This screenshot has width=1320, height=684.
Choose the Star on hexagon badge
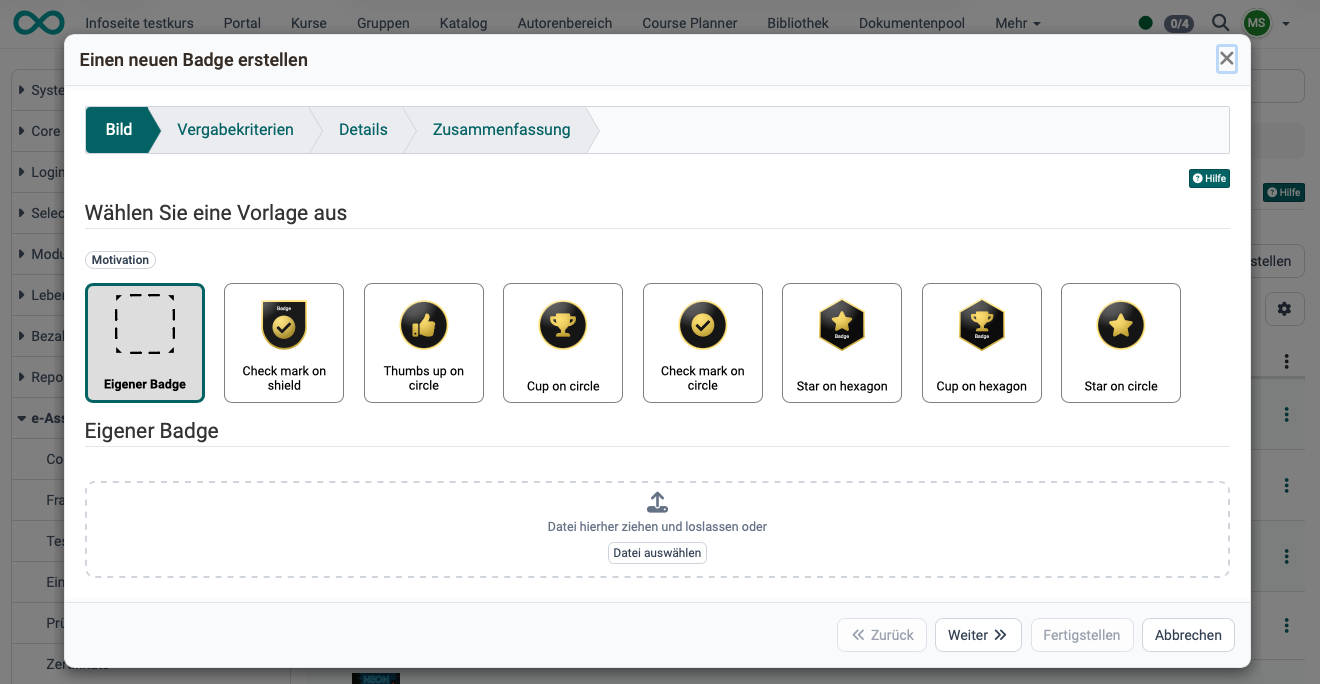tap(842, 343)
